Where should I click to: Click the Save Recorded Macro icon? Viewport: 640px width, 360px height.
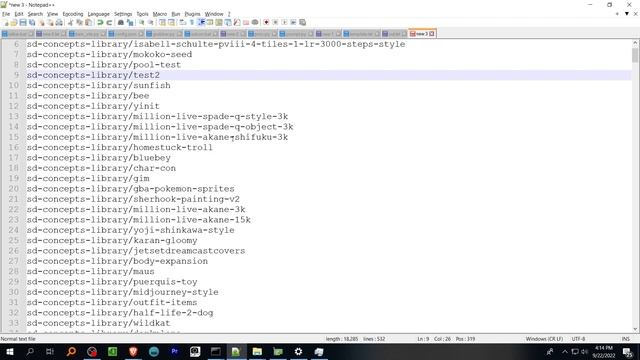[x=302, y=22]
